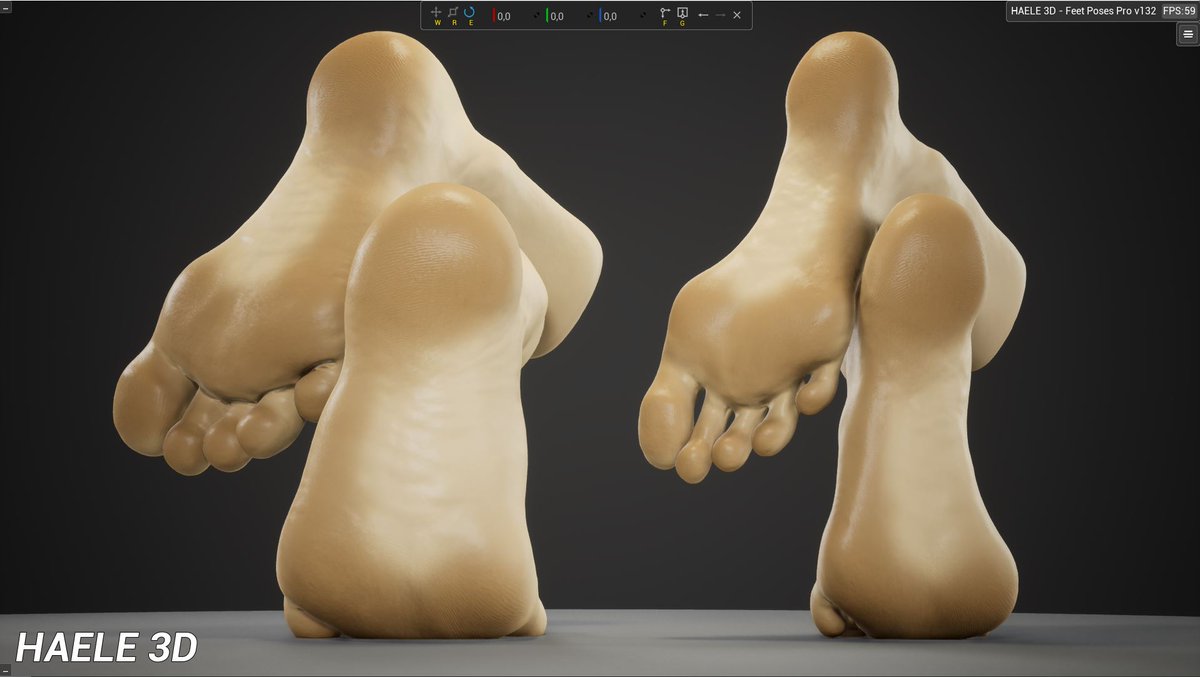
Task: Click the small minus button at top-left corner
Action: 4,7
